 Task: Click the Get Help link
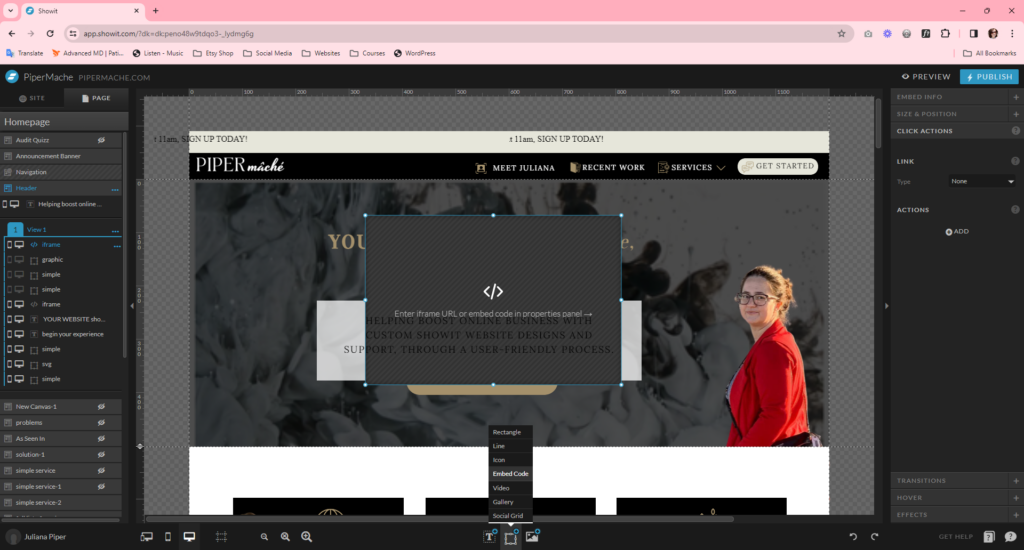pyautogui.click(x=955, y=537)
